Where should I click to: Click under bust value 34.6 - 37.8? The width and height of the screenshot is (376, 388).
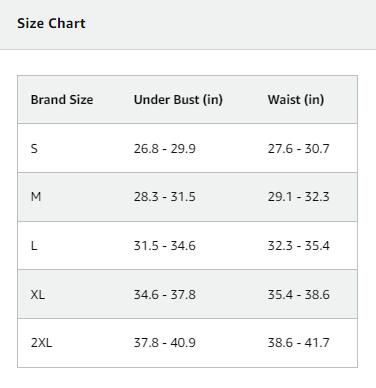point(165,295)
